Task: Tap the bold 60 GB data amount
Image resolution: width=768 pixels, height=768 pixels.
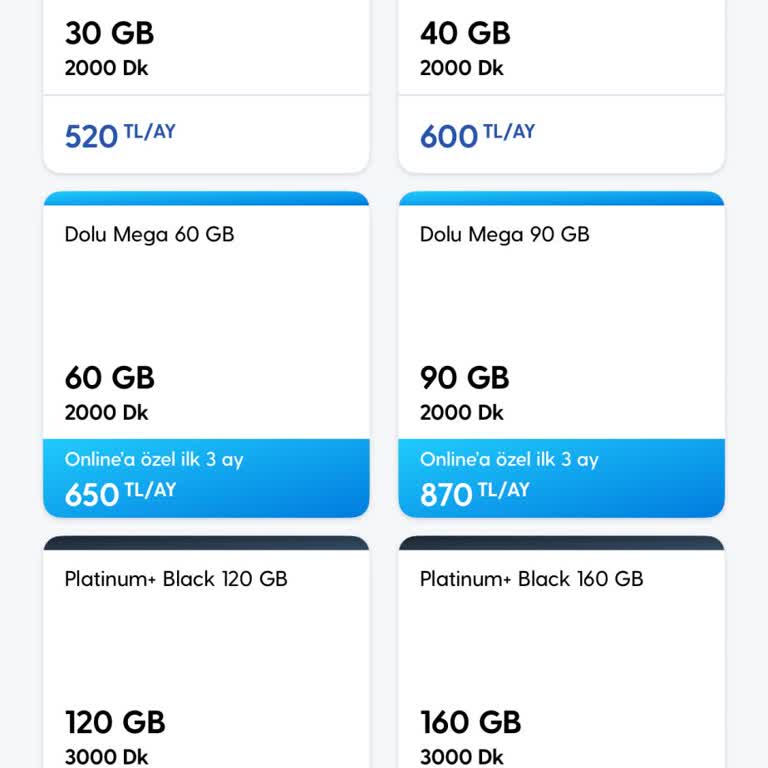Action: click(109, 378)
